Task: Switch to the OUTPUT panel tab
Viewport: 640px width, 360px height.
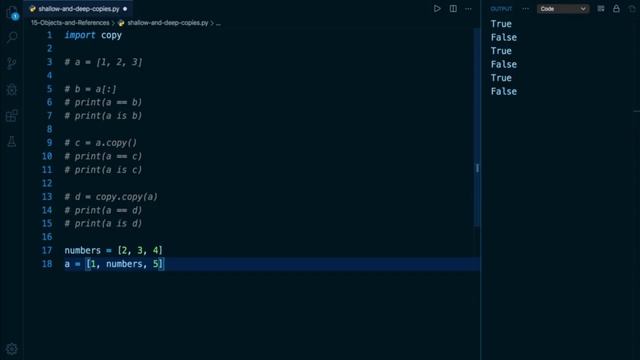Action: click(x=501, y=9)
